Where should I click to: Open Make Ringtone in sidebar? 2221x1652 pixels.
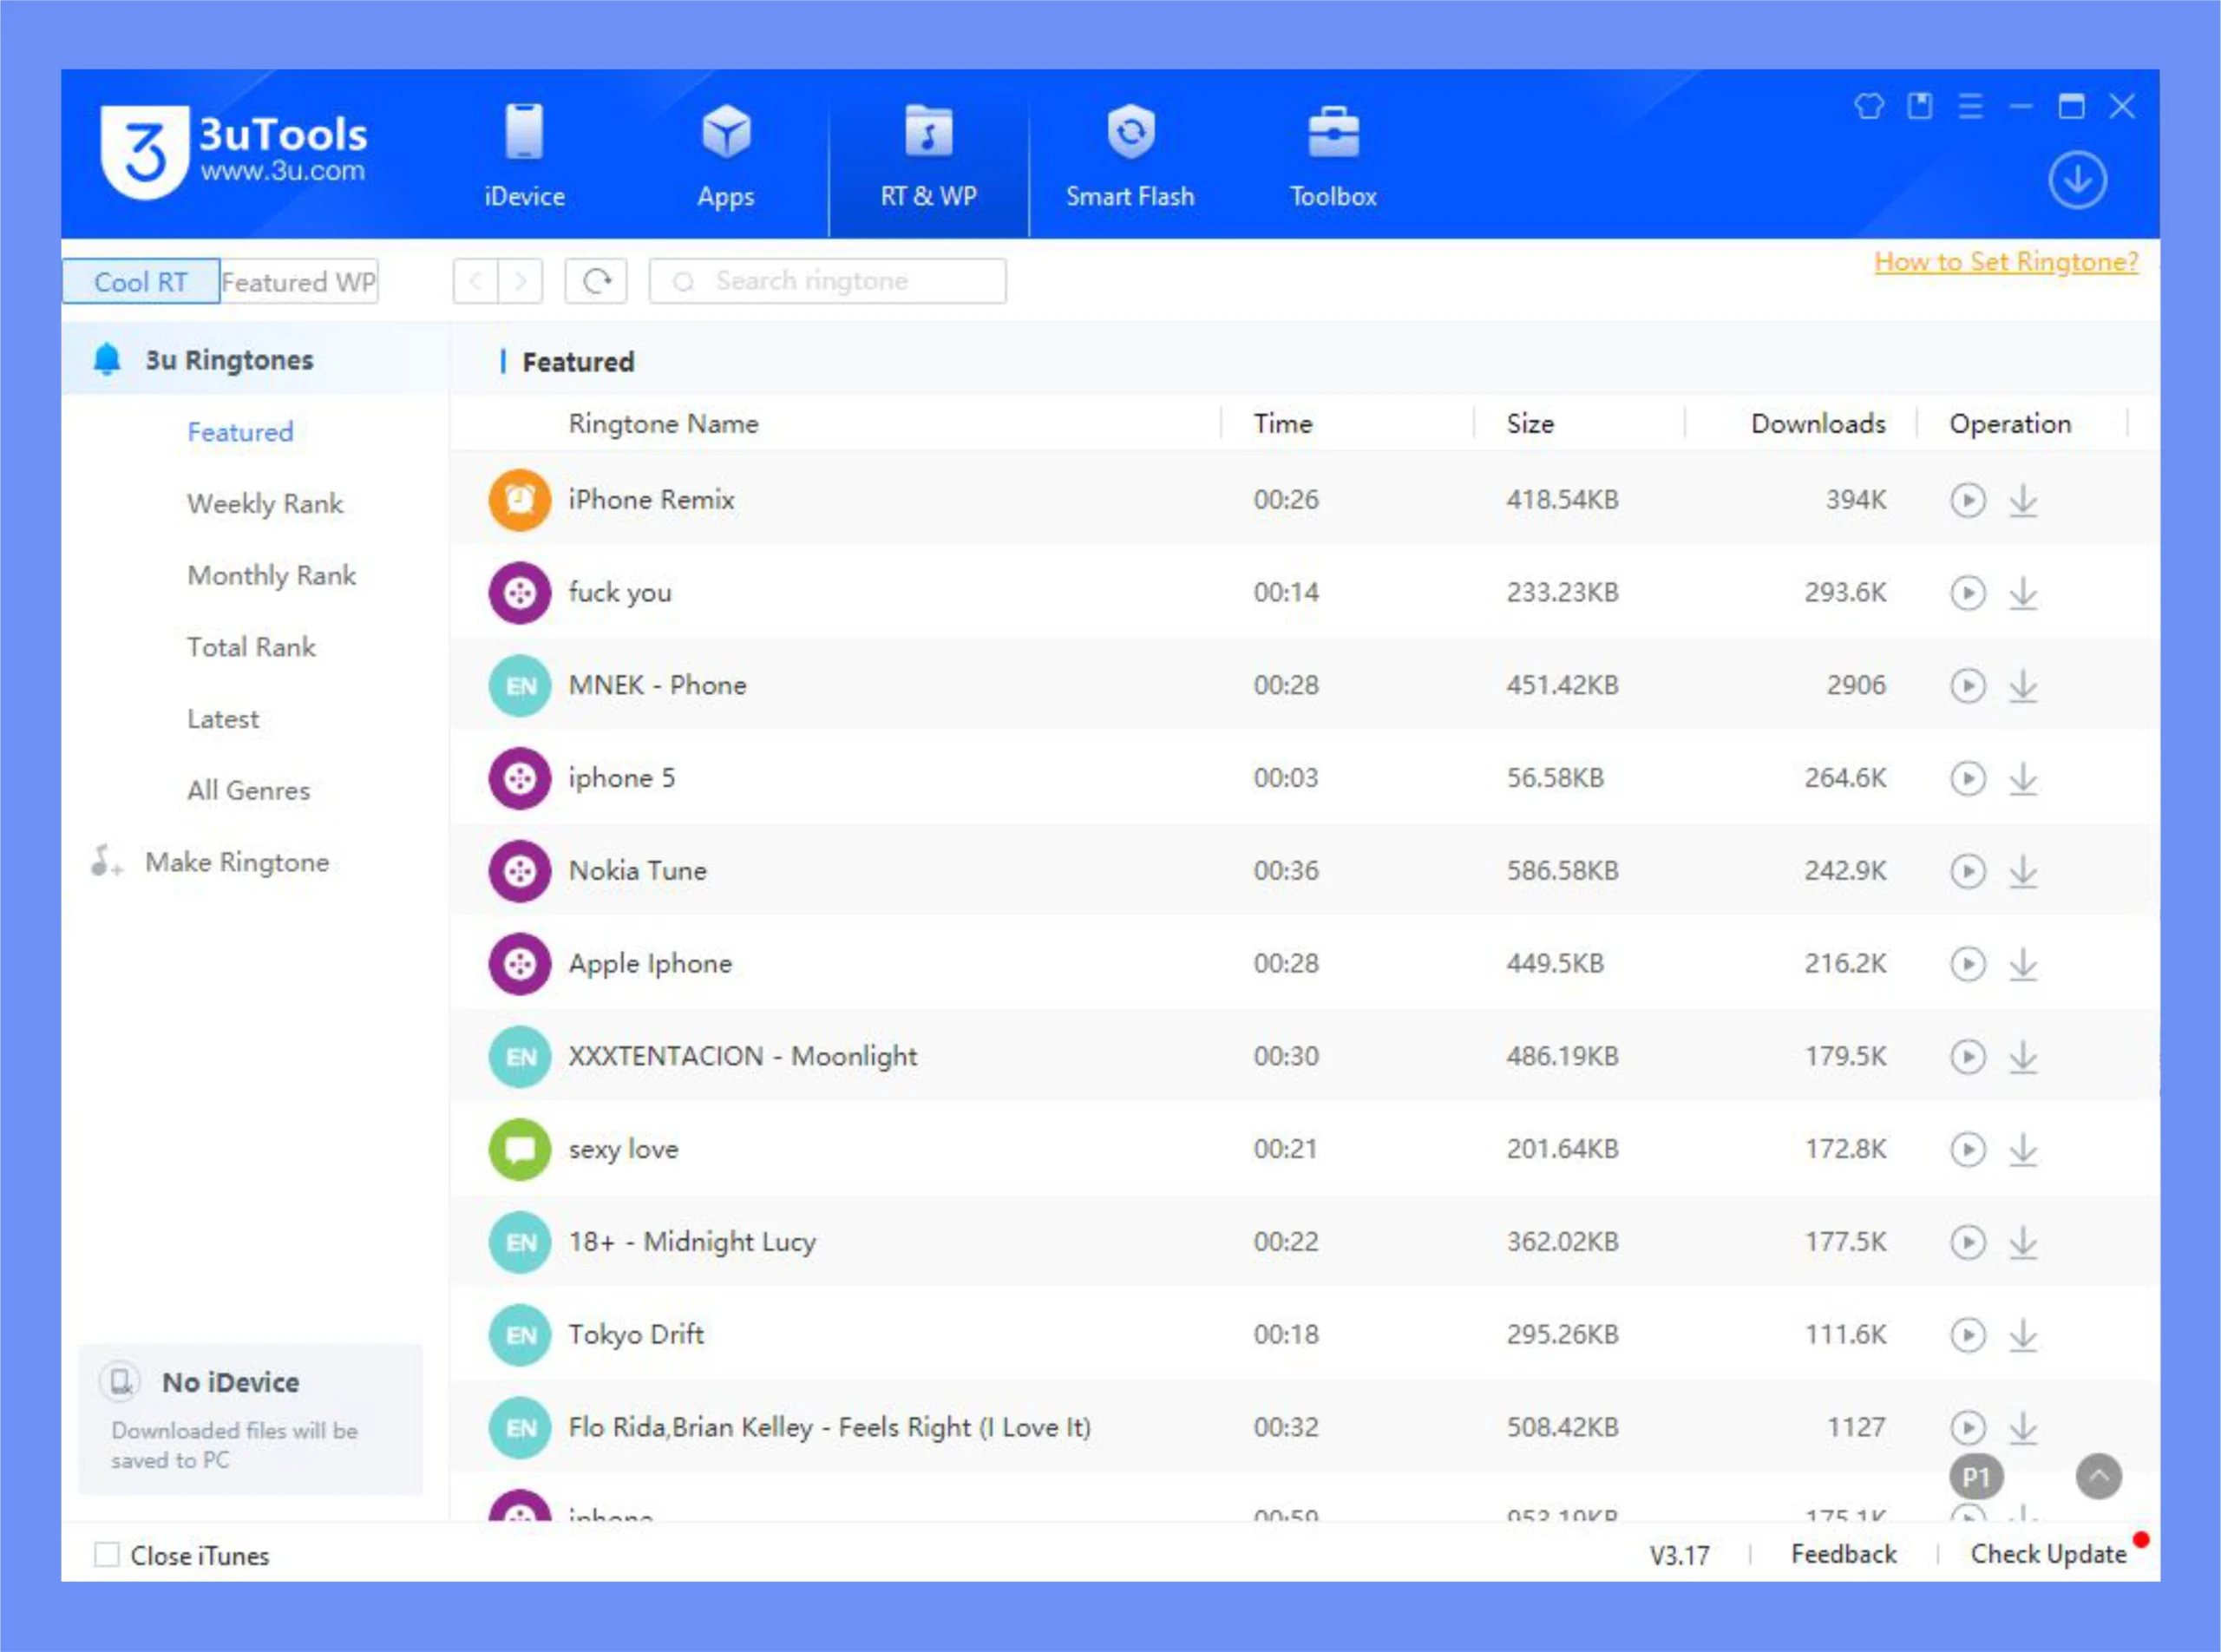click(x=237, y=863)
